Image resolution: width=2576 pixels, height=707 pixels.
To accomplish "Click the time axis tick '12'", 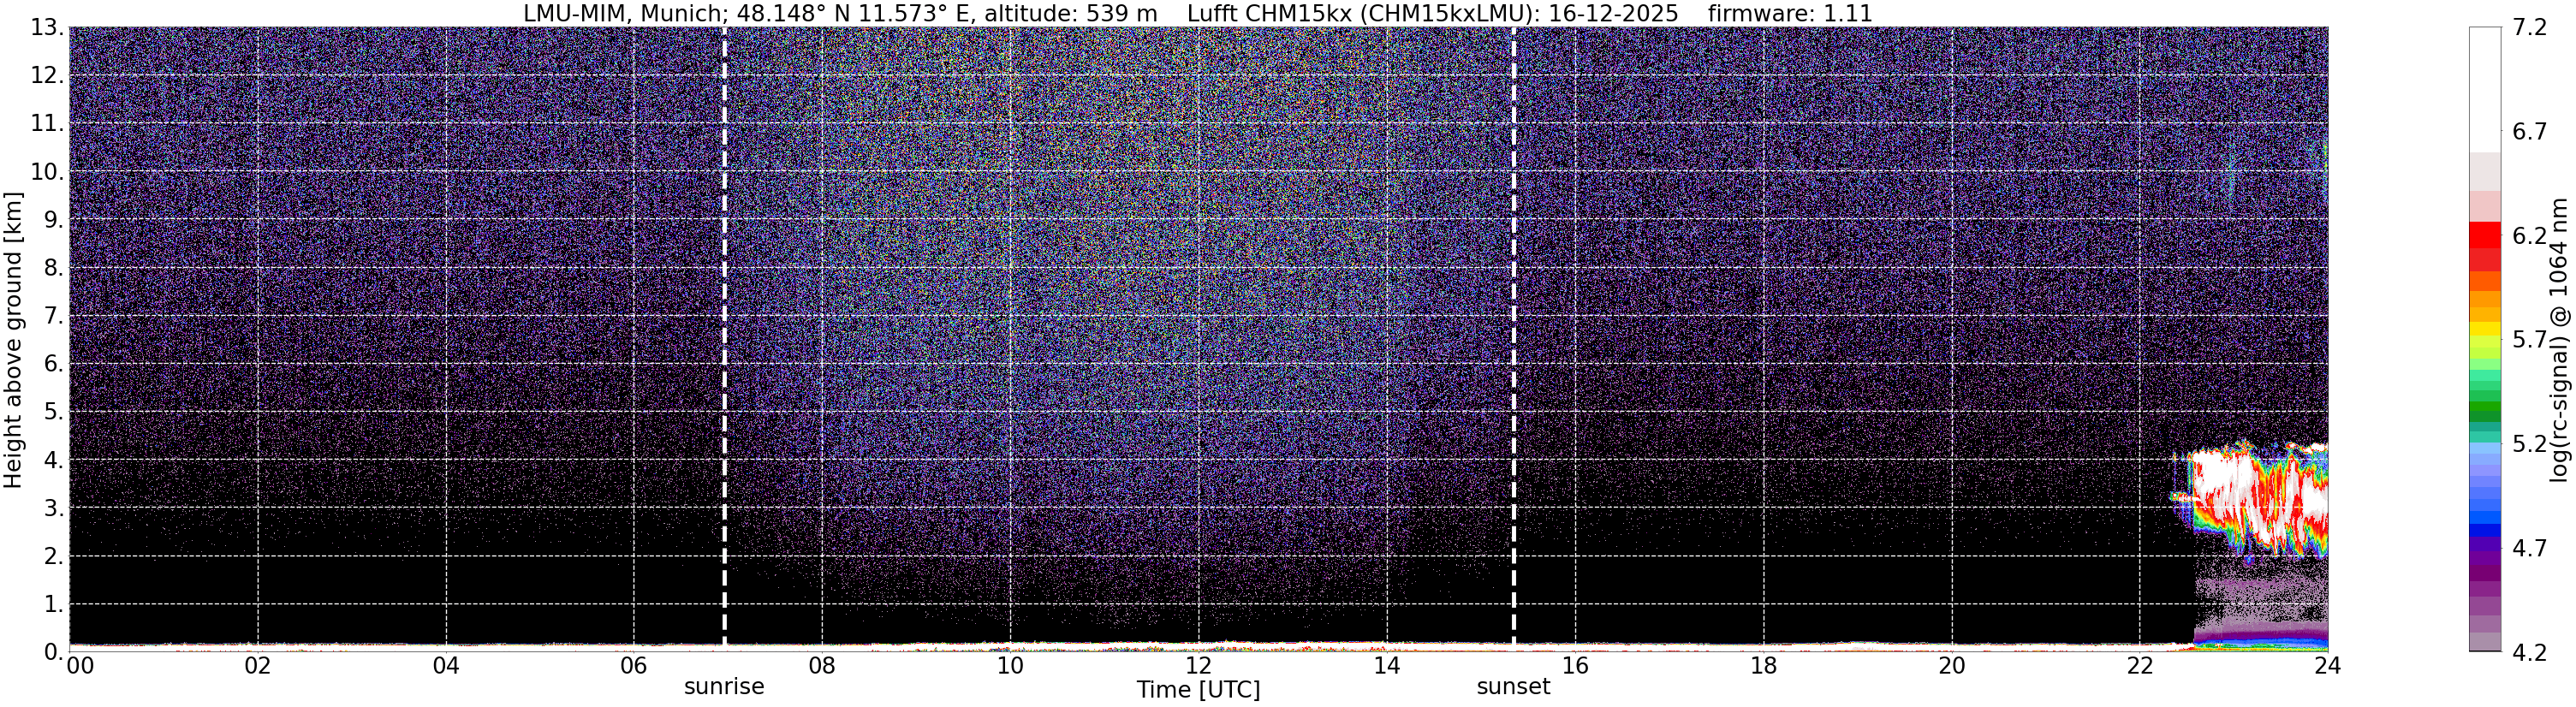I will pyautogui.click(x=1198, y=666).
